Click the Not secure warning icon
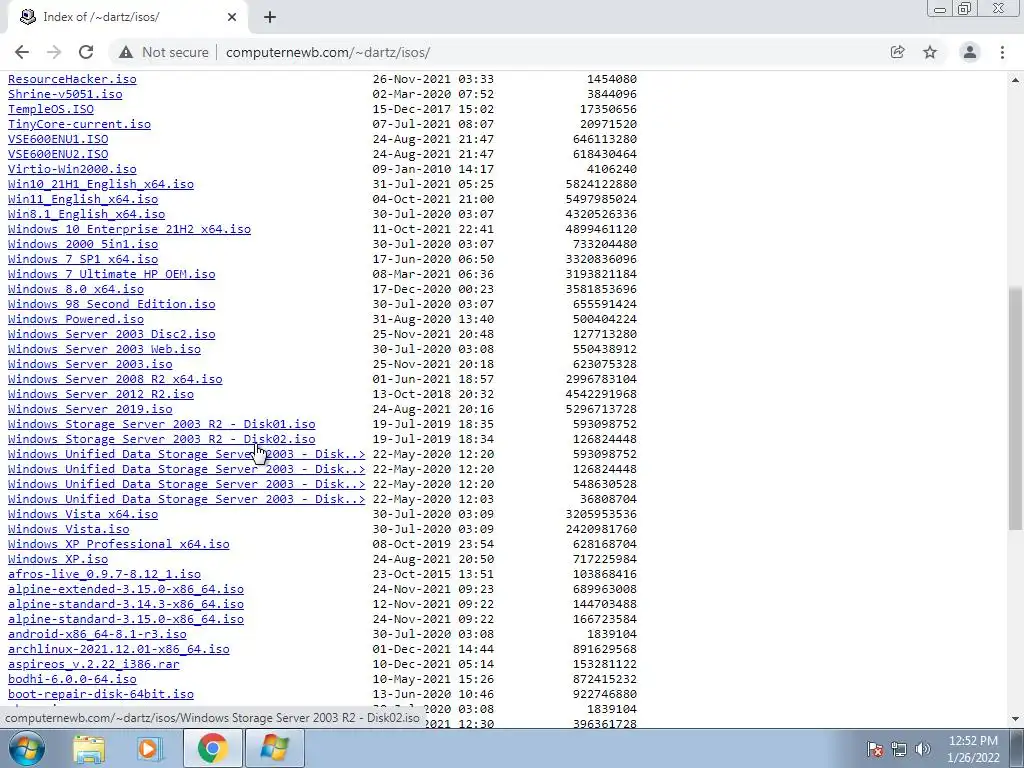 pos(126,52)
